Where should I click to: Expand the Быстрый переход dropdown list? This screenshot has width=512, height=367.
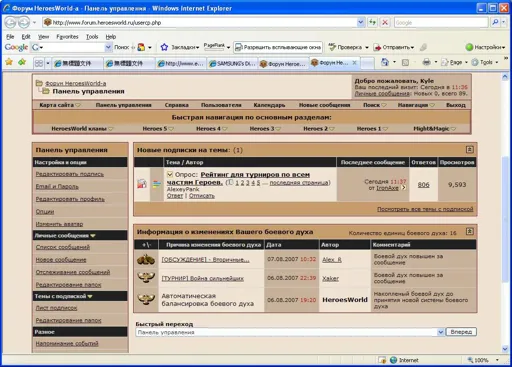click(x=440, y=332)
